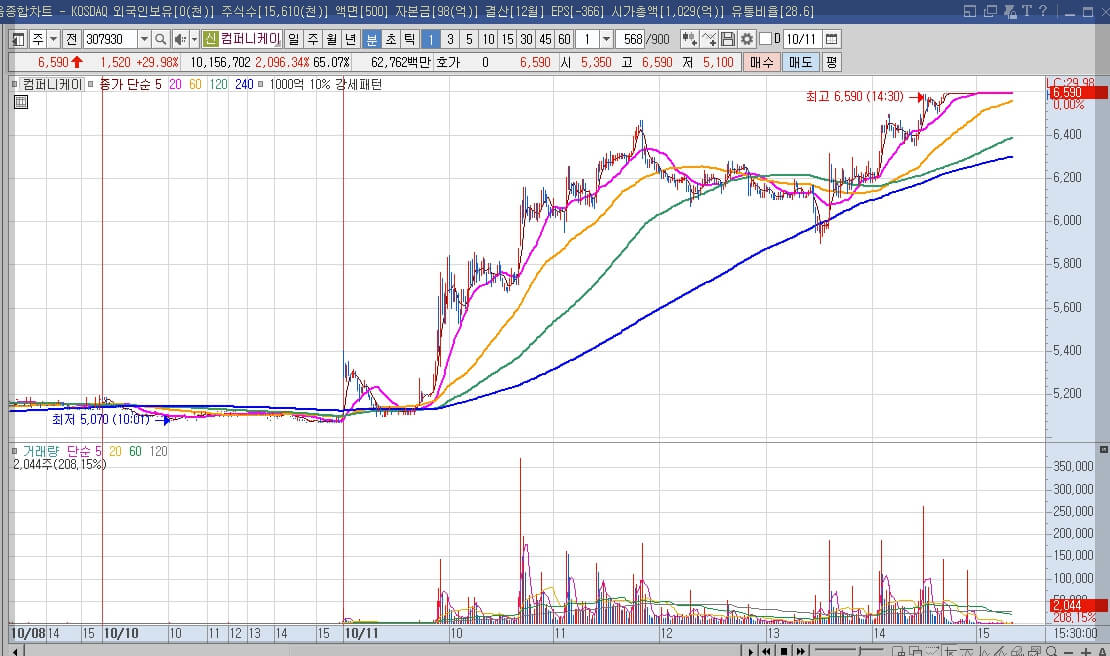Viewport: 1110px width, 656px height.
Task: Open the custom interval dropdown arrow
Action: click(606, 39)
